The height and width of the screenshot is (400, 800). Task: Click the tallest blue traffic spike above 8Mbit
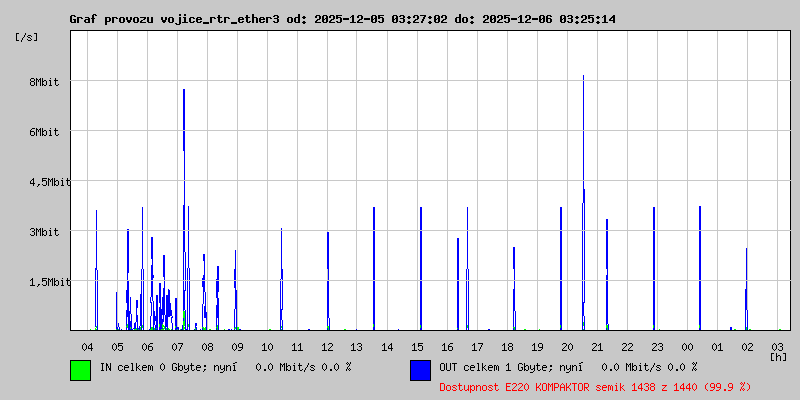coord(583,80)
